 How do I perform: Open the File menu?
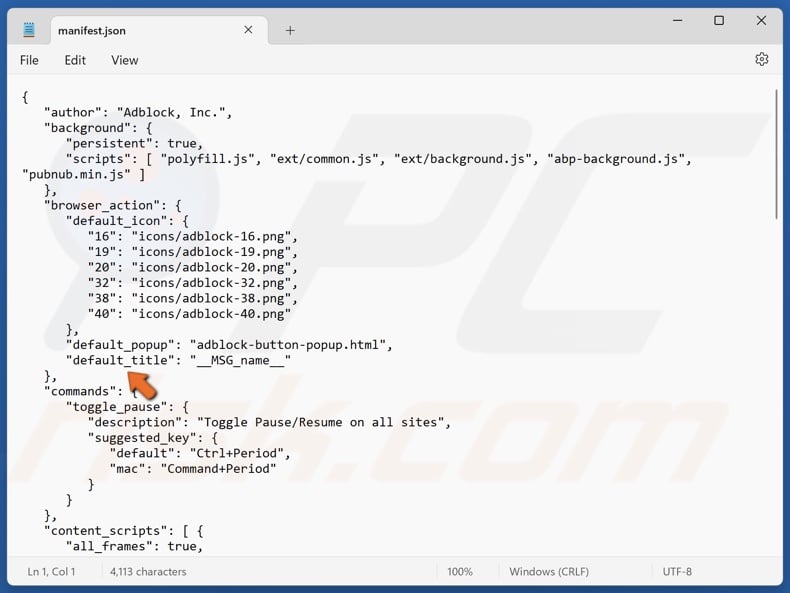click(x=29, y=60)
